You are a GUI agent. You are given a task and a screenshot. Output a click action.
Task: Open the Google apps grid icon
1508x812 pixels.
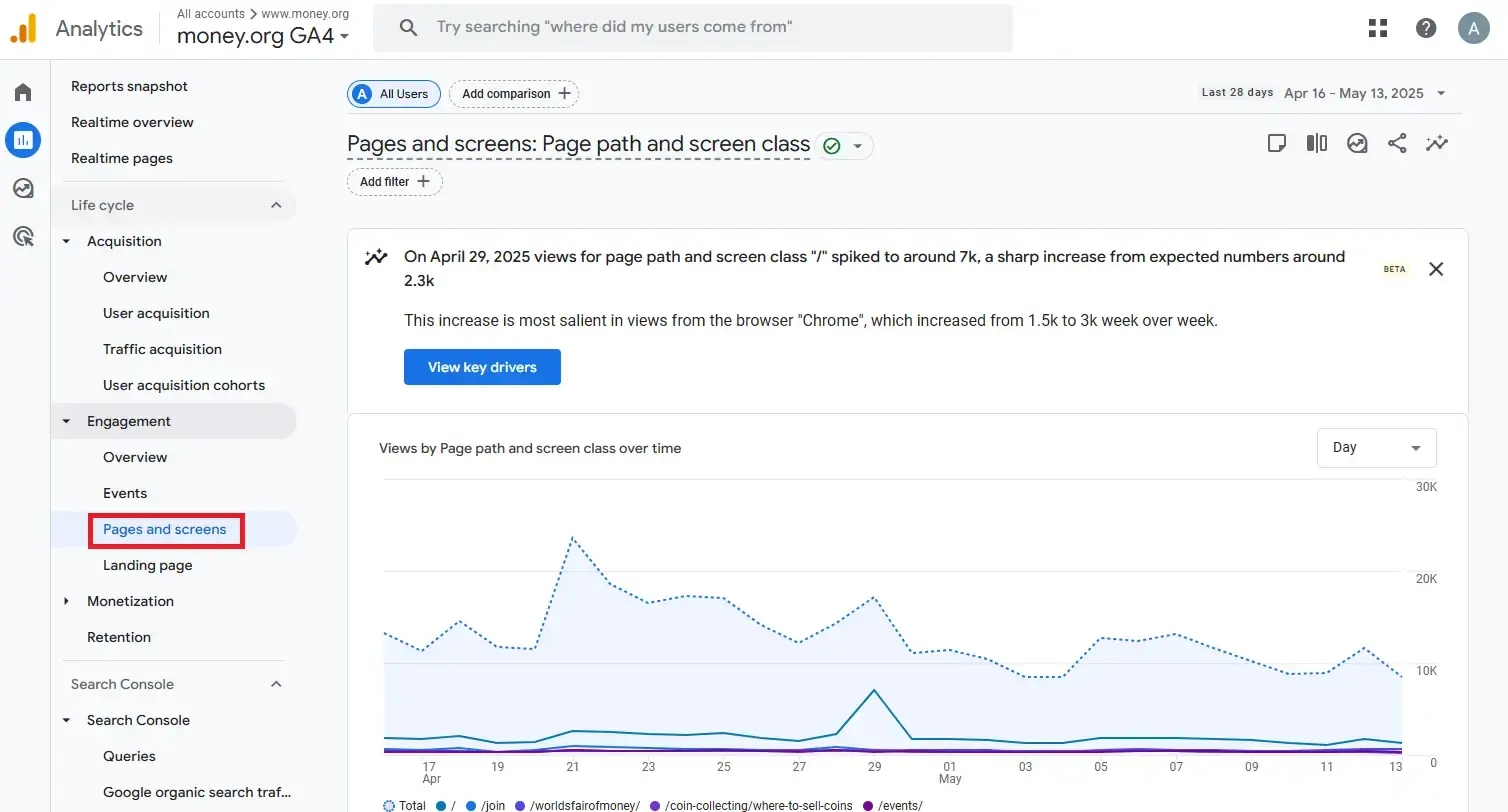[1378, 28]
